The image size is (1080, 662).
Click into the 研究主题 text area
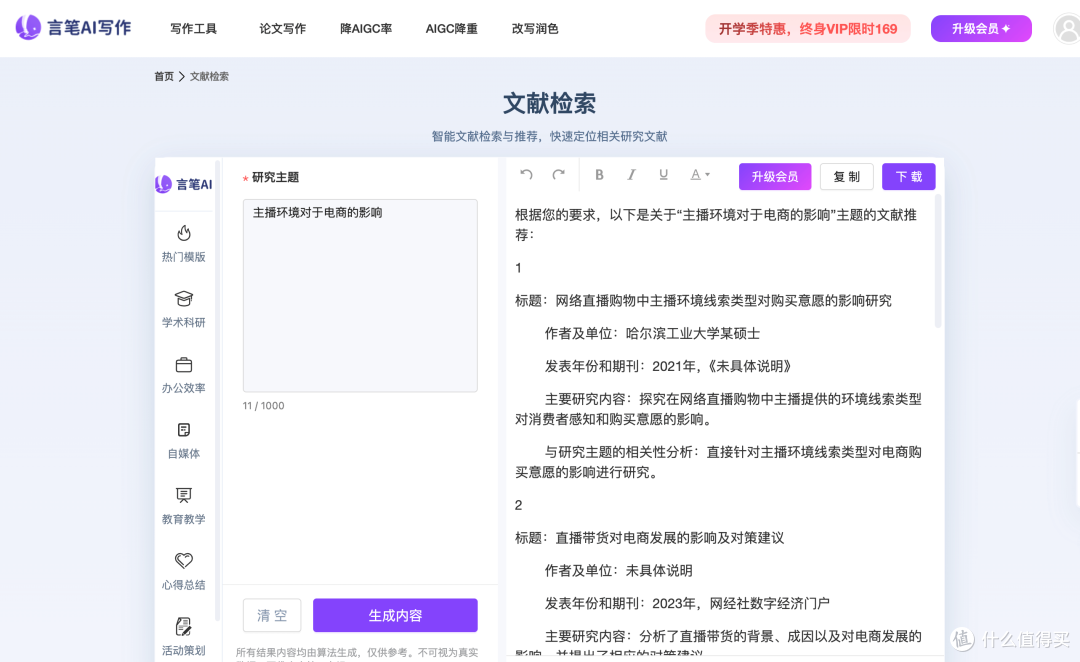point(360,296)
